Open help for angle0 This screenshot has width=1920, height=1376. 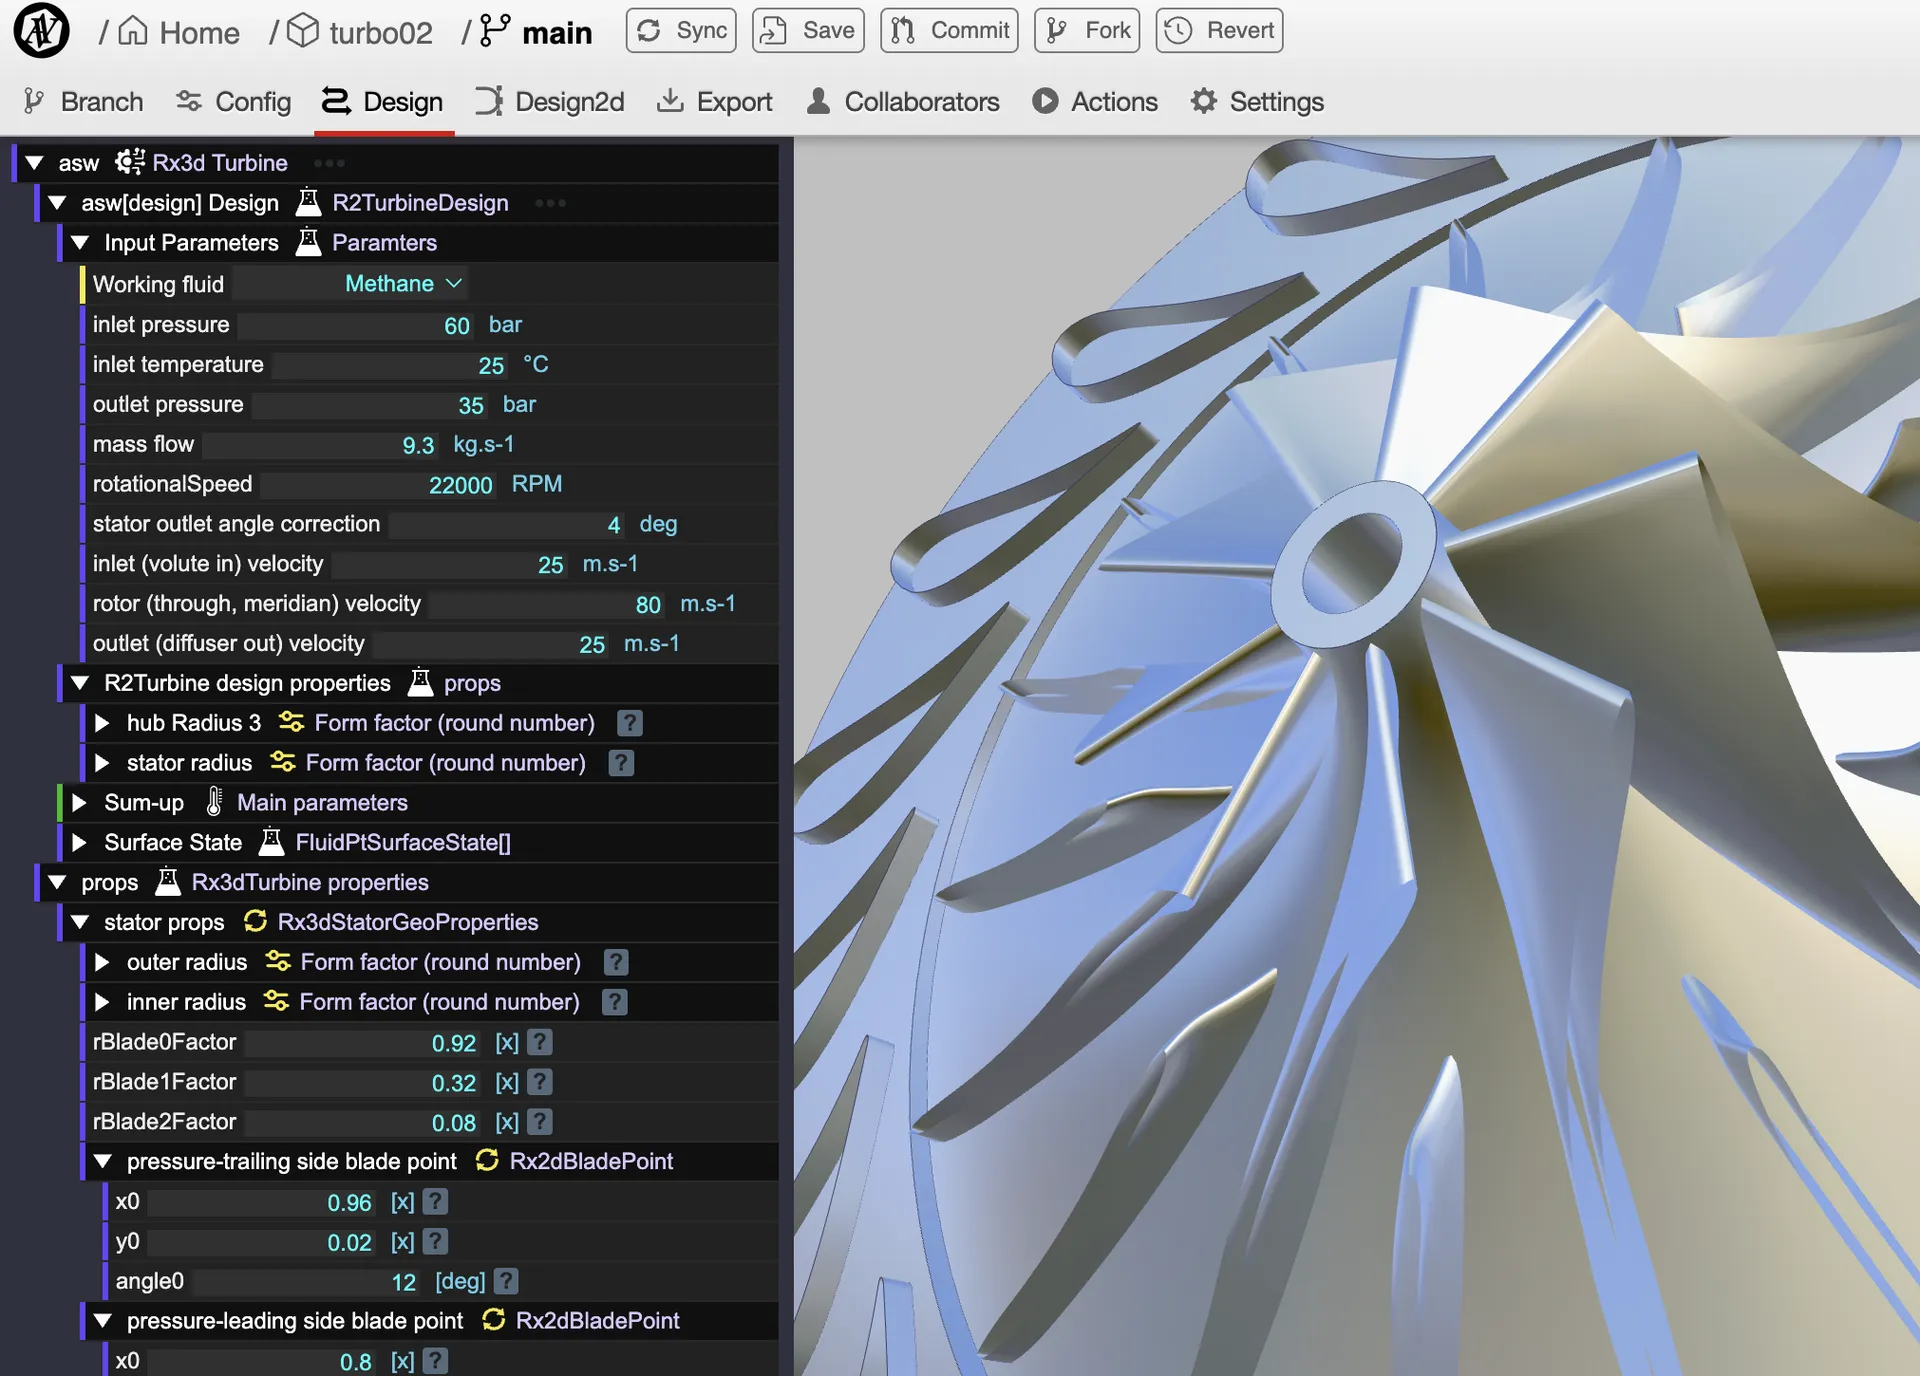[x=506, y=1281]
